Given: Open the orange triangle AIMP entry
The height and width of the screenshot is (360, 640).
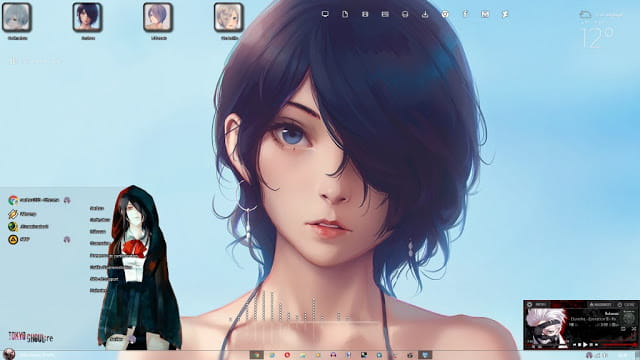Looking at the screenshot, I should point(13,239).
